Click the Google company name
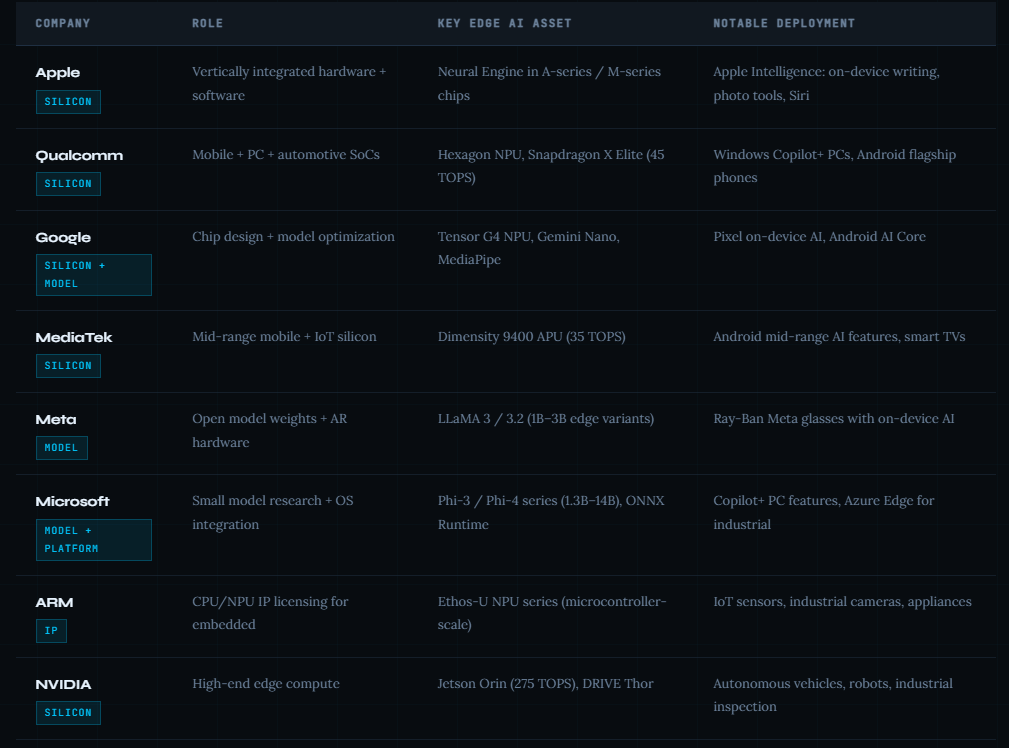The height and width of the screenshot is (748, 1009). [63, 238]
